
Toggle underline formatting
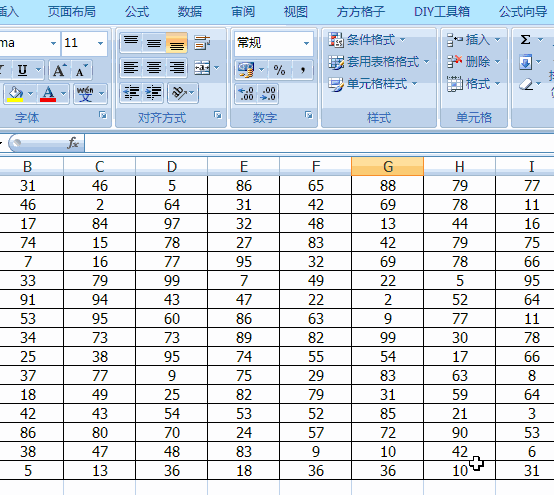click(22, 70)
